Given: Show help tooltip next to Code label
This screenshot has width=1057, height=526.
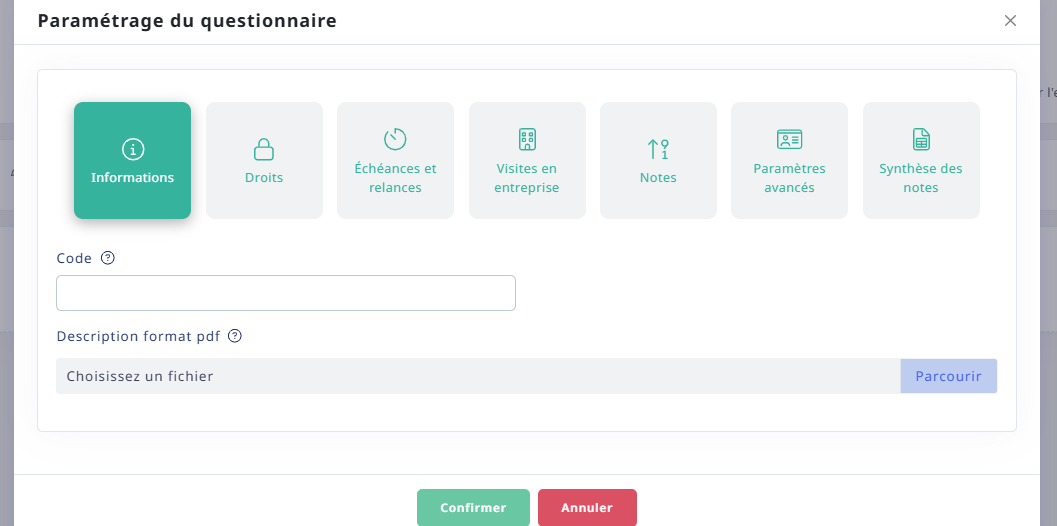Looking at the screenshot, I should (108, 258).
